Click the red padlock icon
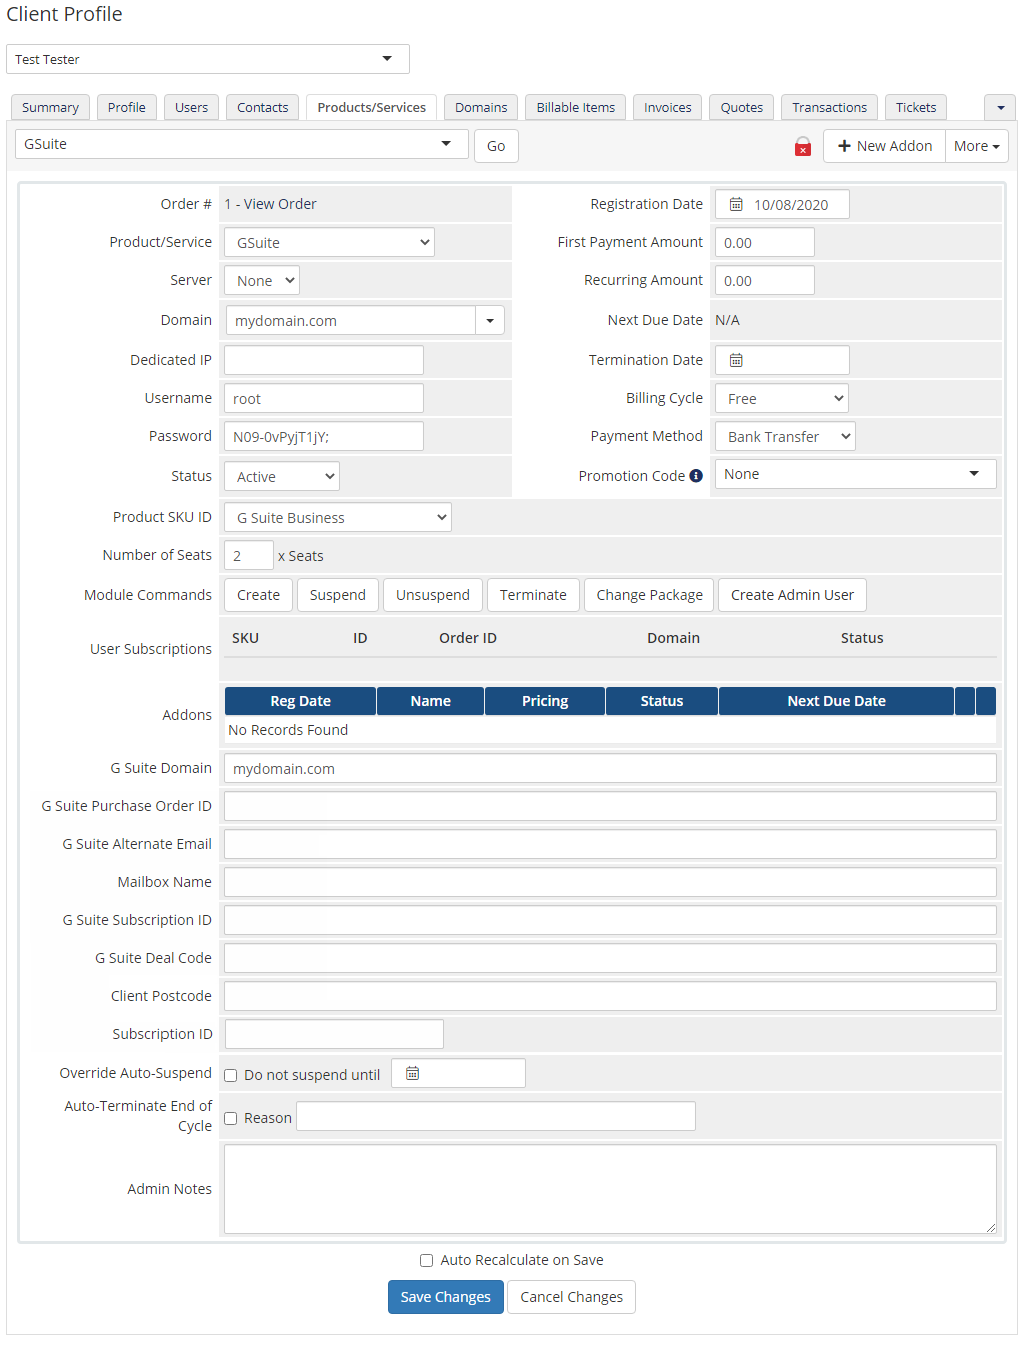The height and width of the screenshot is (1346, 1024). (802, 147)
